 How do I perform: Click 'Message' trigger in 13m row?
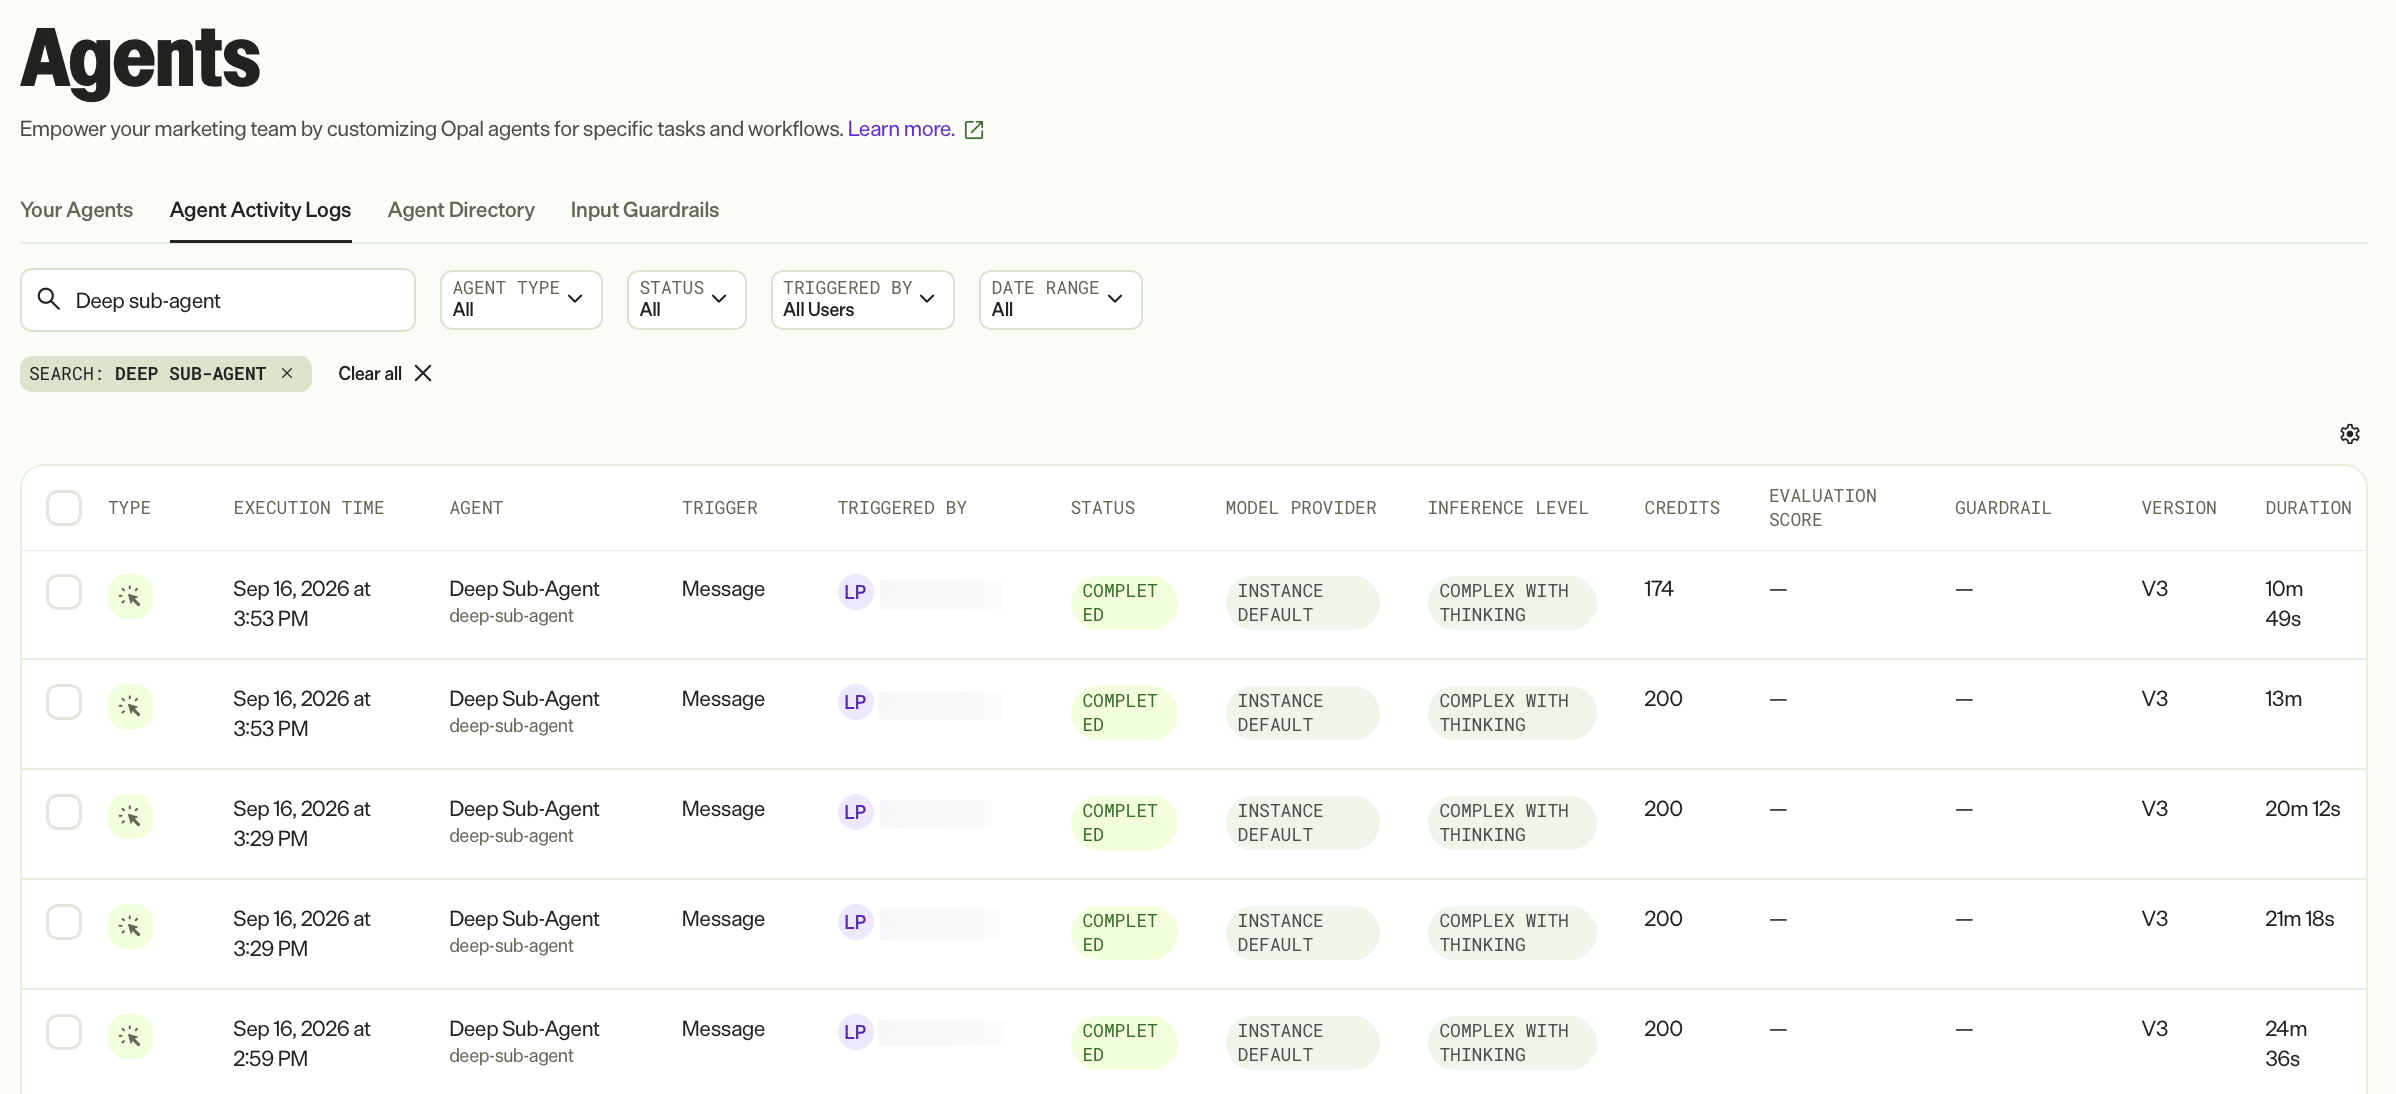tap(723, 699)
